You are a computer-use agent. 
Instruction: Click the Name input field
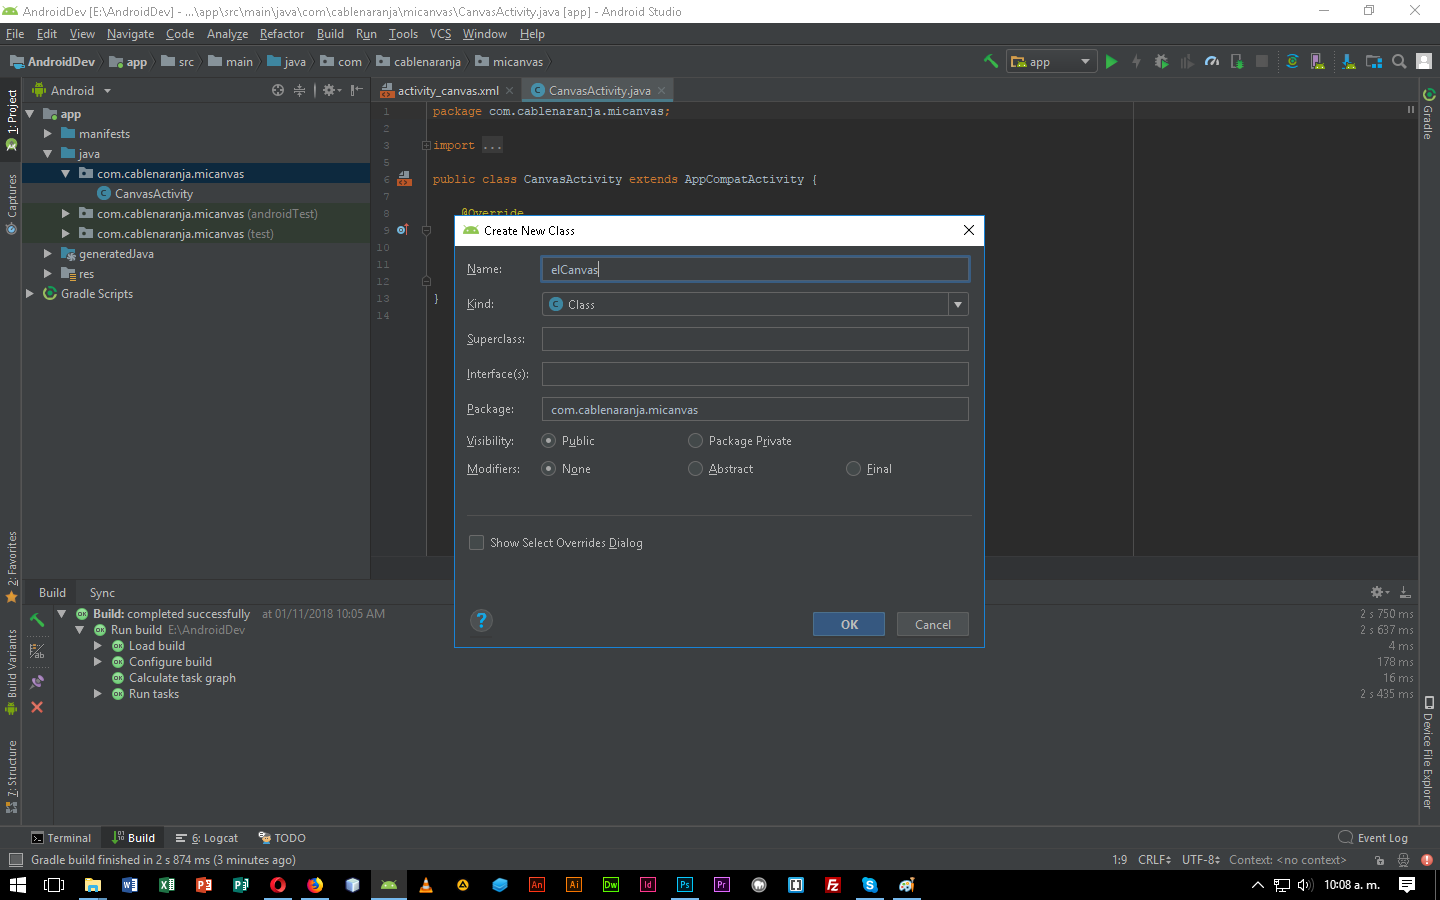tap(755, 269)
